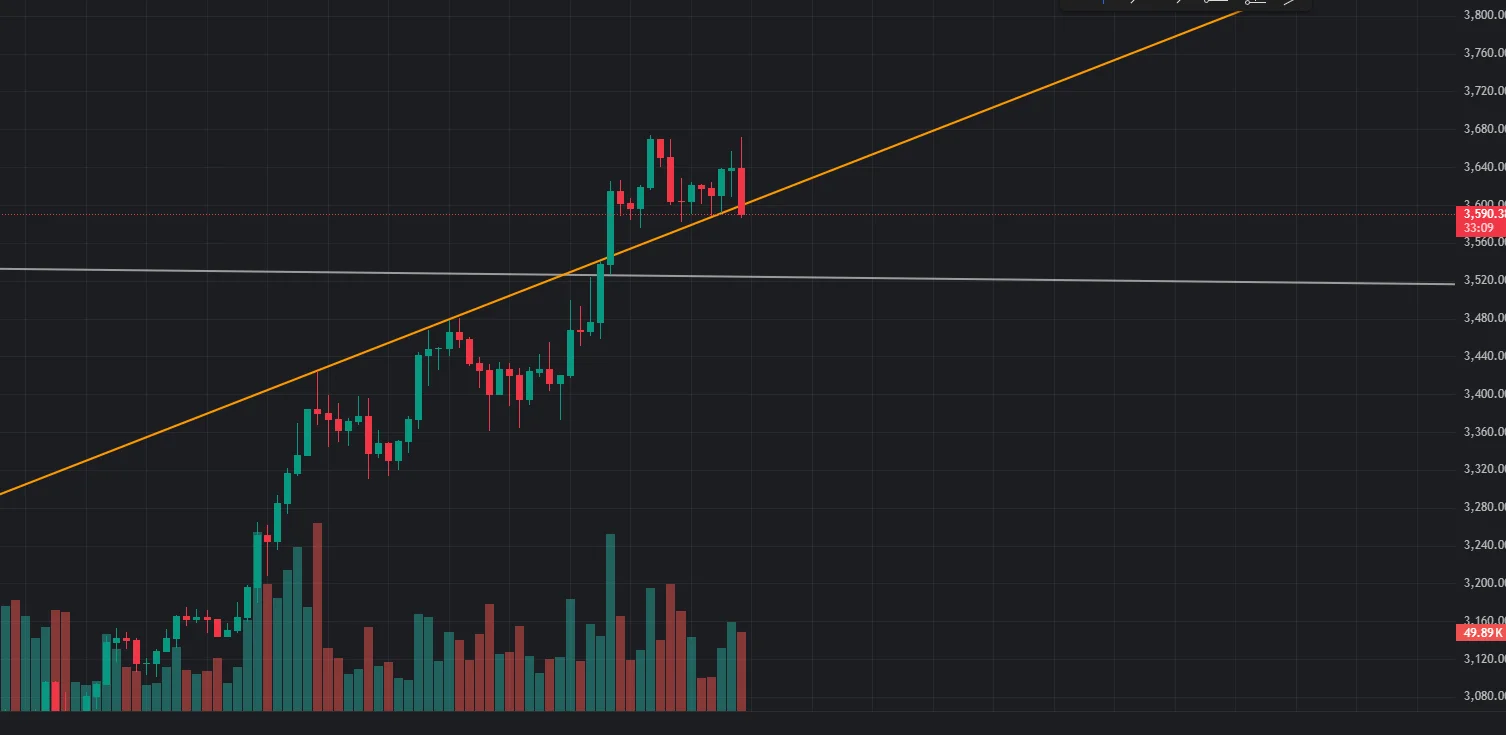Click the 3,400.00 price axis label
The image size is (1506, 735).
(1483, 394)
